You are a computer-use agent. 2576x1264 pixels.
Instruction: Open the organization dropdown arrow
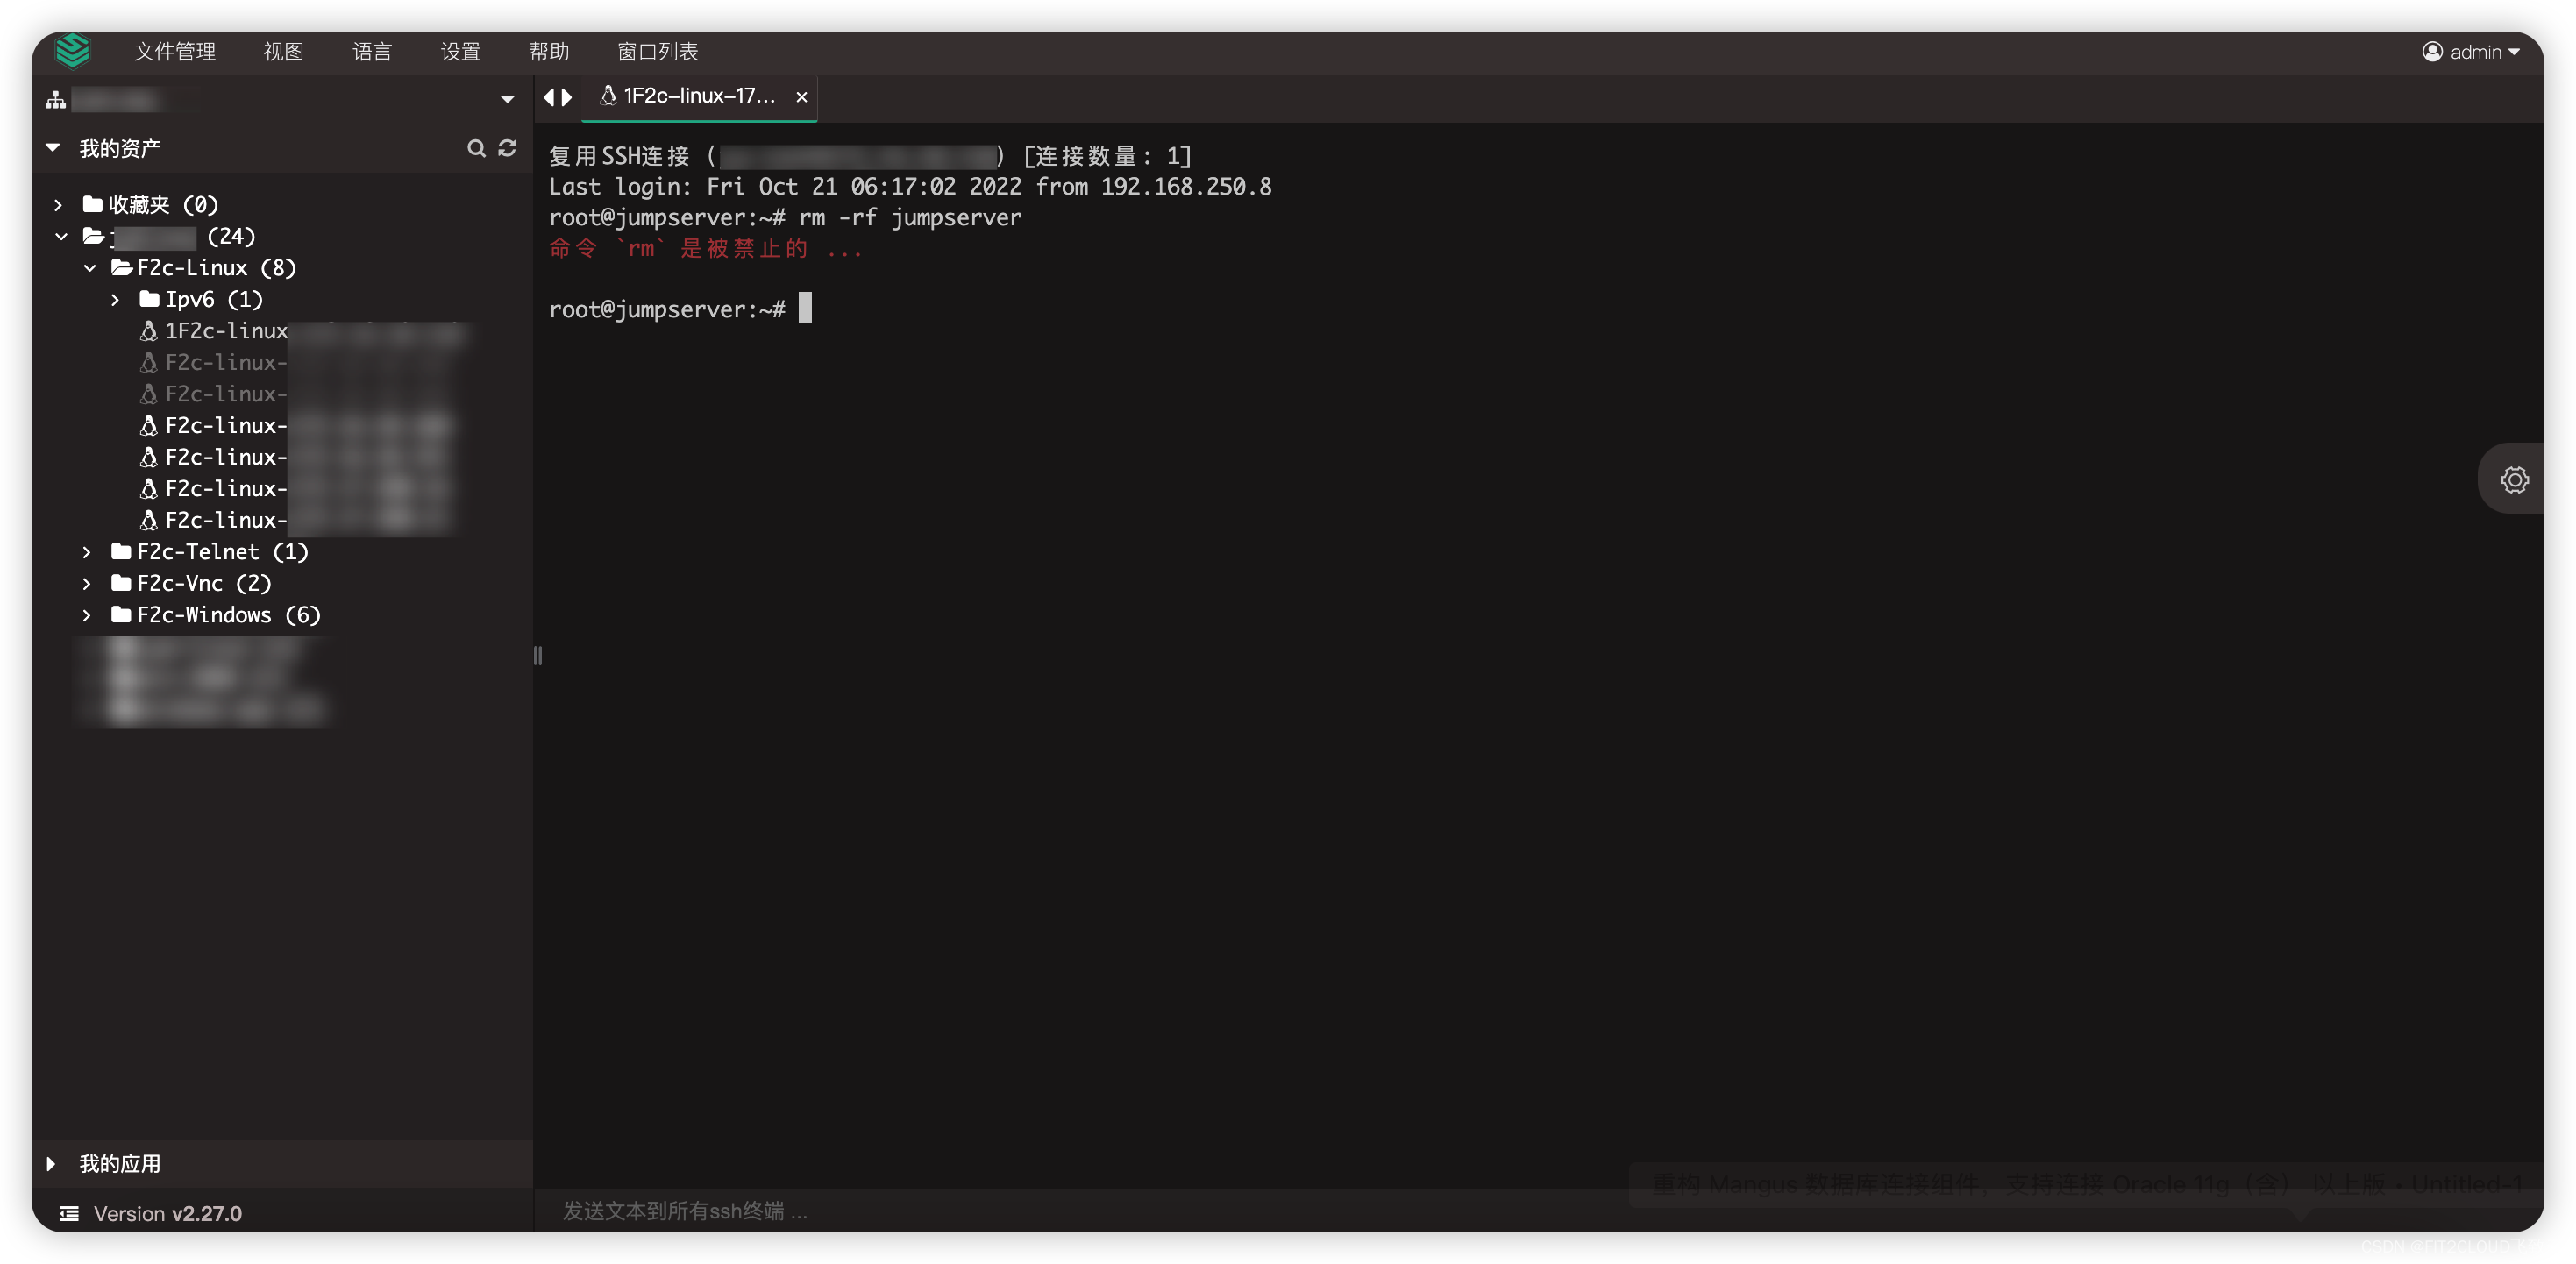[507, 99]
